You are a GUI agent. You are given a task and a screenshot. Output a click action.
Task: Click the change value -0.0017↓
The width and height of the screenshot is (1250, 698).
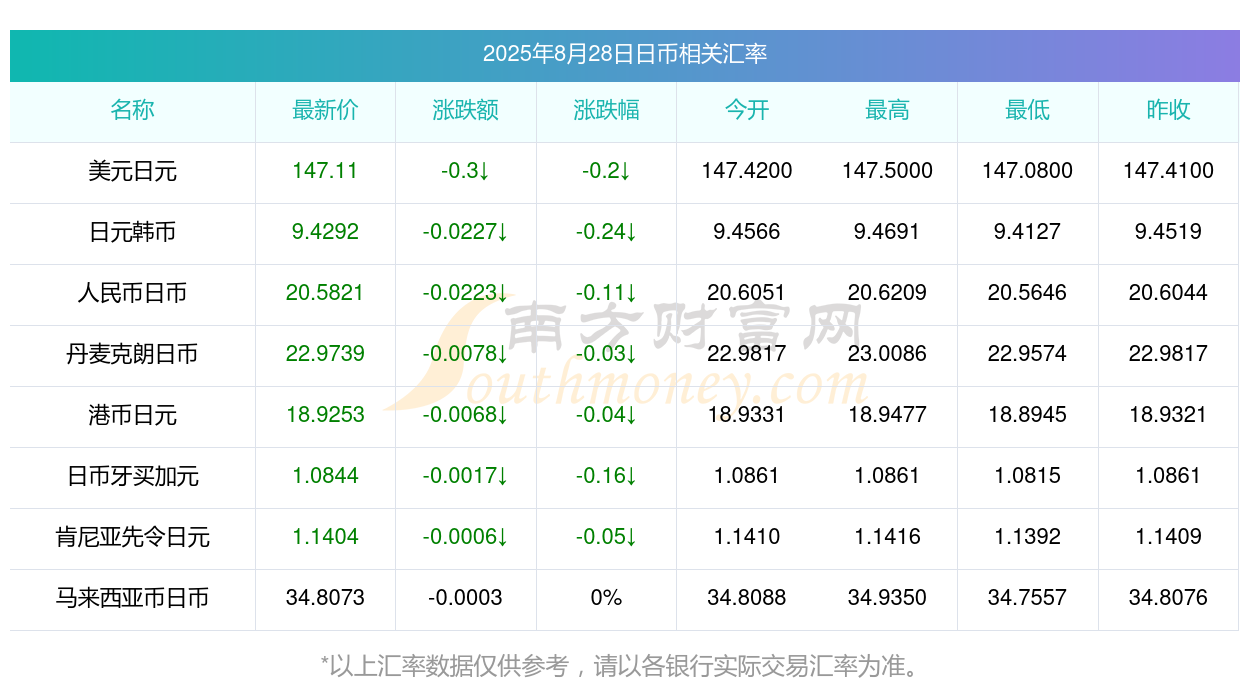coord(466,476)
